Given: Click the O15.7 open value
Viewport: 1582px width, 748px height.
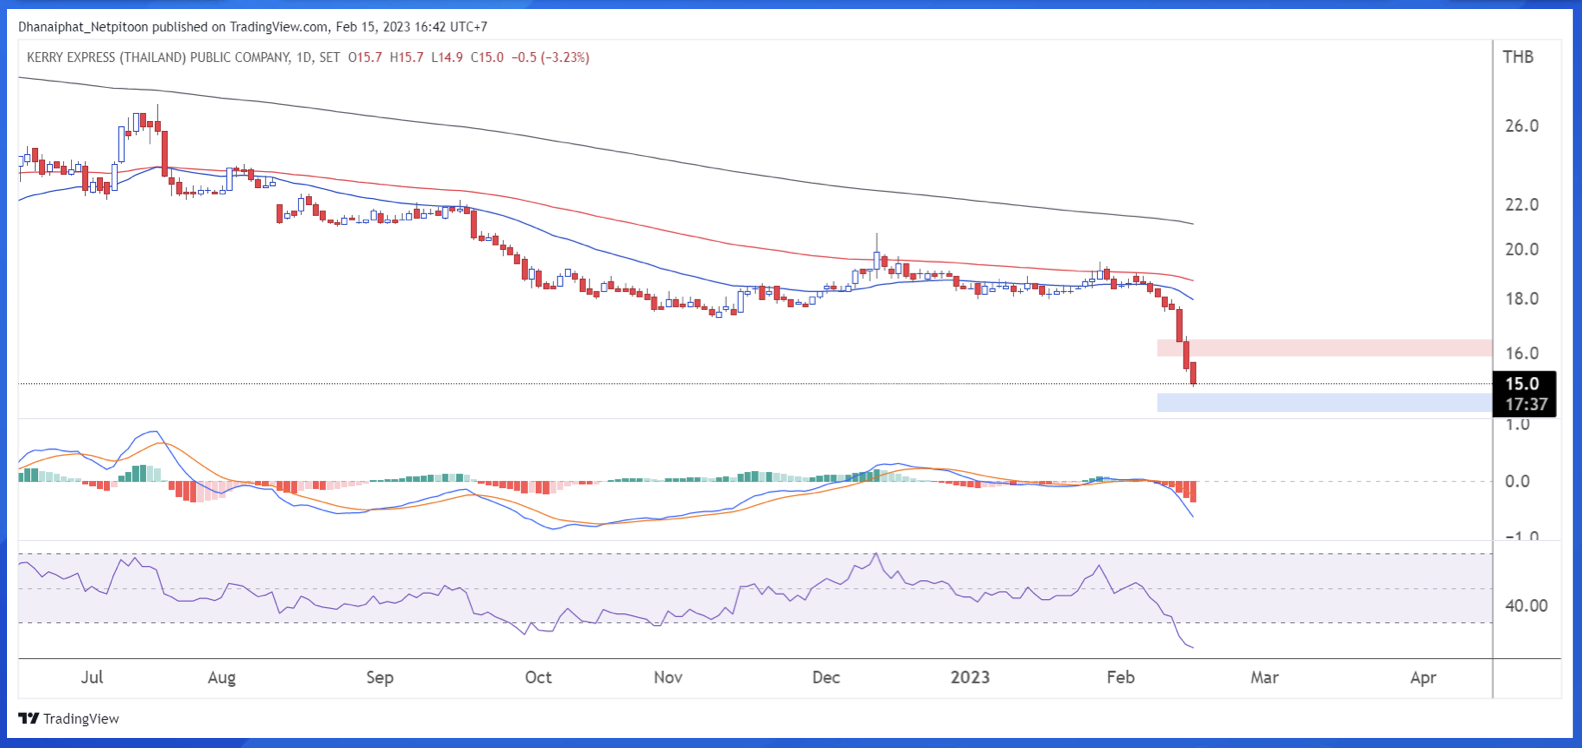Looking at the screenshot, I should (x=365, y=58).
